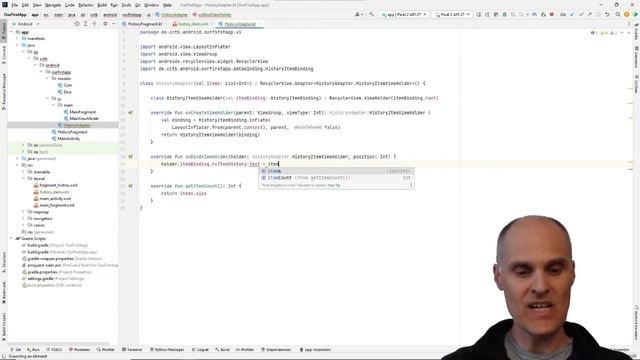
Task: Open the TODO tool window
Action: pyautogui.click(x=54, y=350)
